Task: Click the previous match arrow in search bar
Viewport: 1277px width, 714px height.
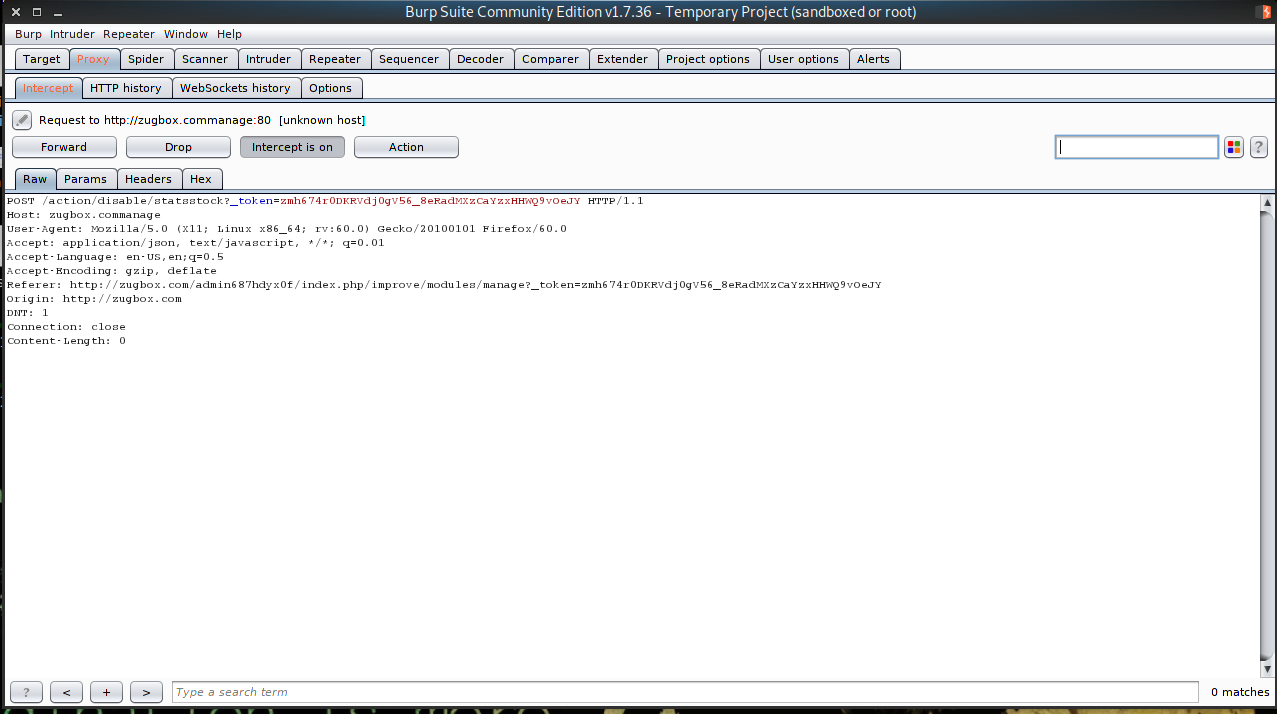Action: click(x=66, y=691)
